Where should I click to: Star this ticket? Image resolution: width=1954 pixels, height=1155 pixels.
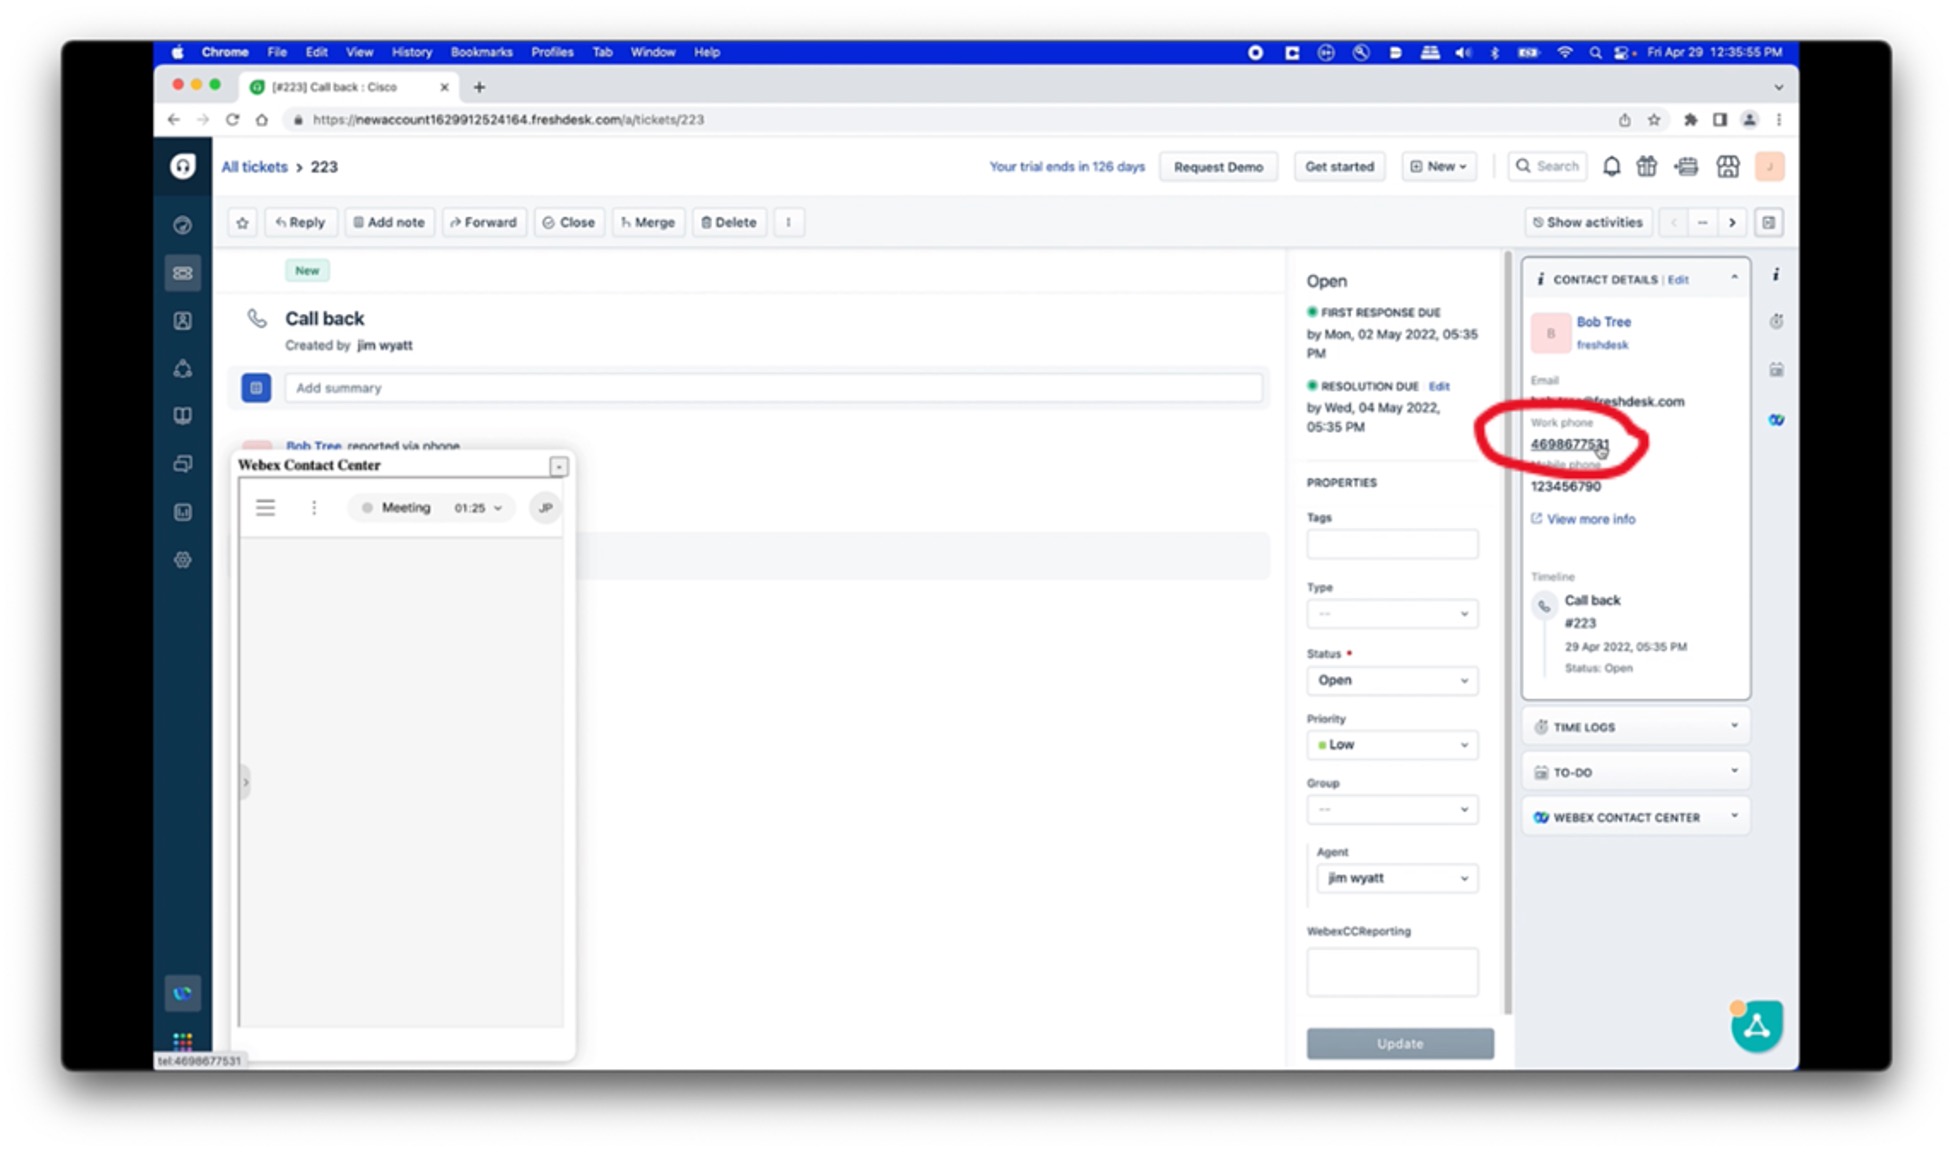(x=242, y=222)
